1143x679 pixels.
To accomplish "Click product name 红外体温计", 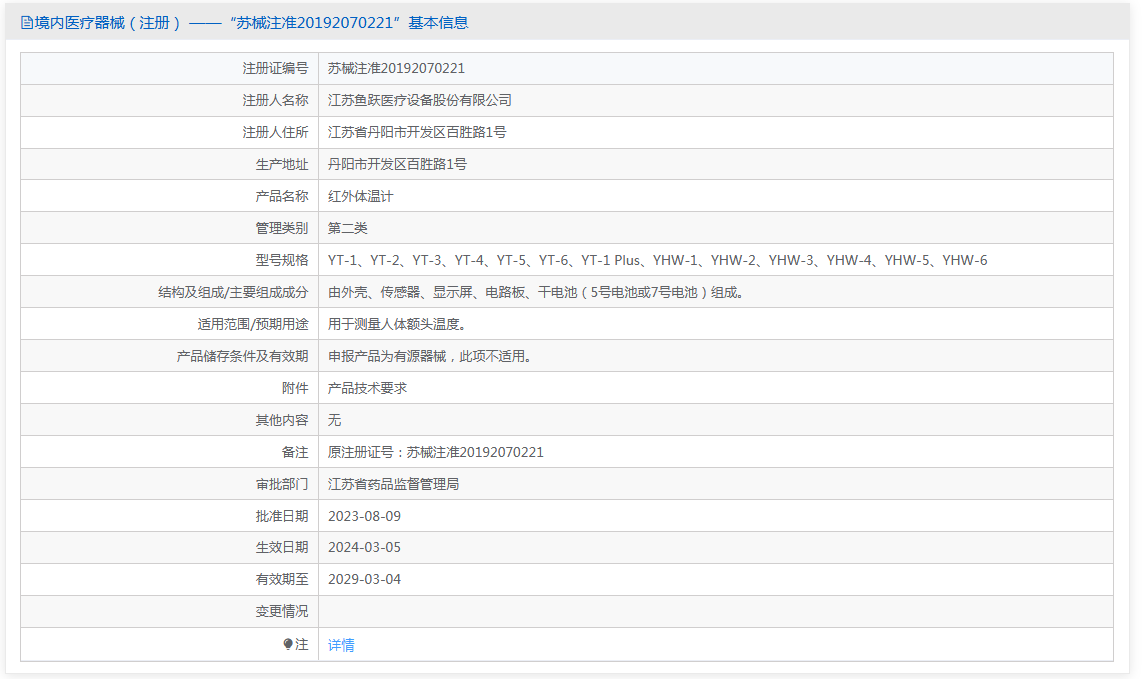I will pyautogui.click(x=360, y=196).
